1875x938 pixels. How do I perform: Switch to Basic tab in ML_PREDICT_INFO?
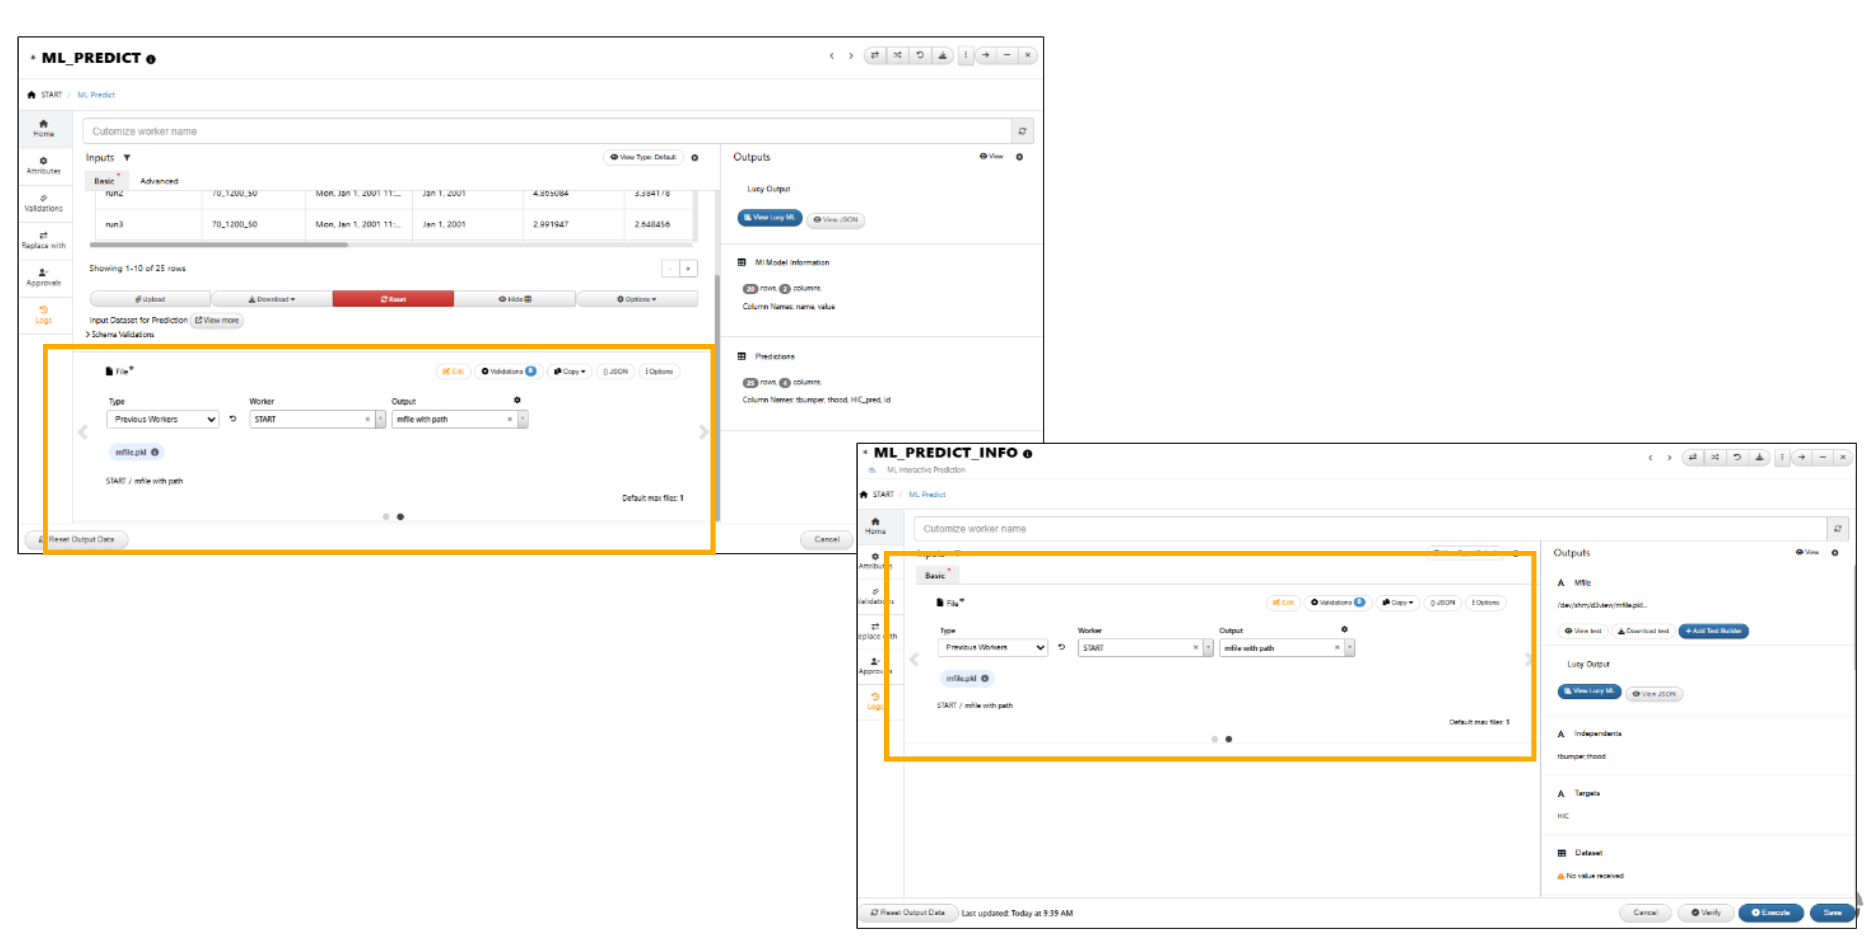pyautogui.click(x=936, y=575)
